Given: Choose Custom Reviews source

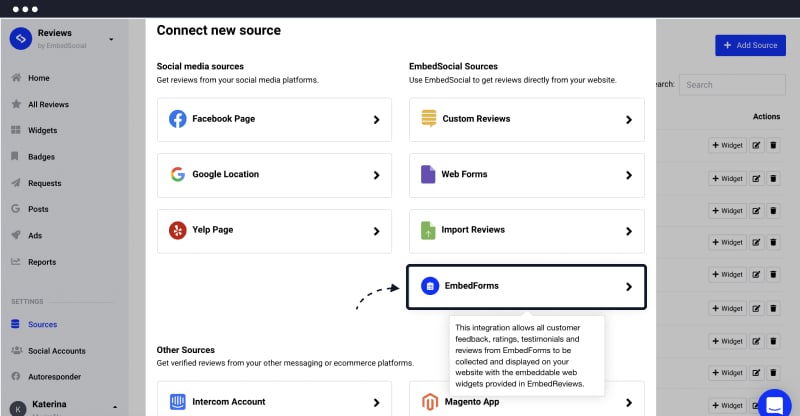Looking at the screenshot, I should pos(527,119).
